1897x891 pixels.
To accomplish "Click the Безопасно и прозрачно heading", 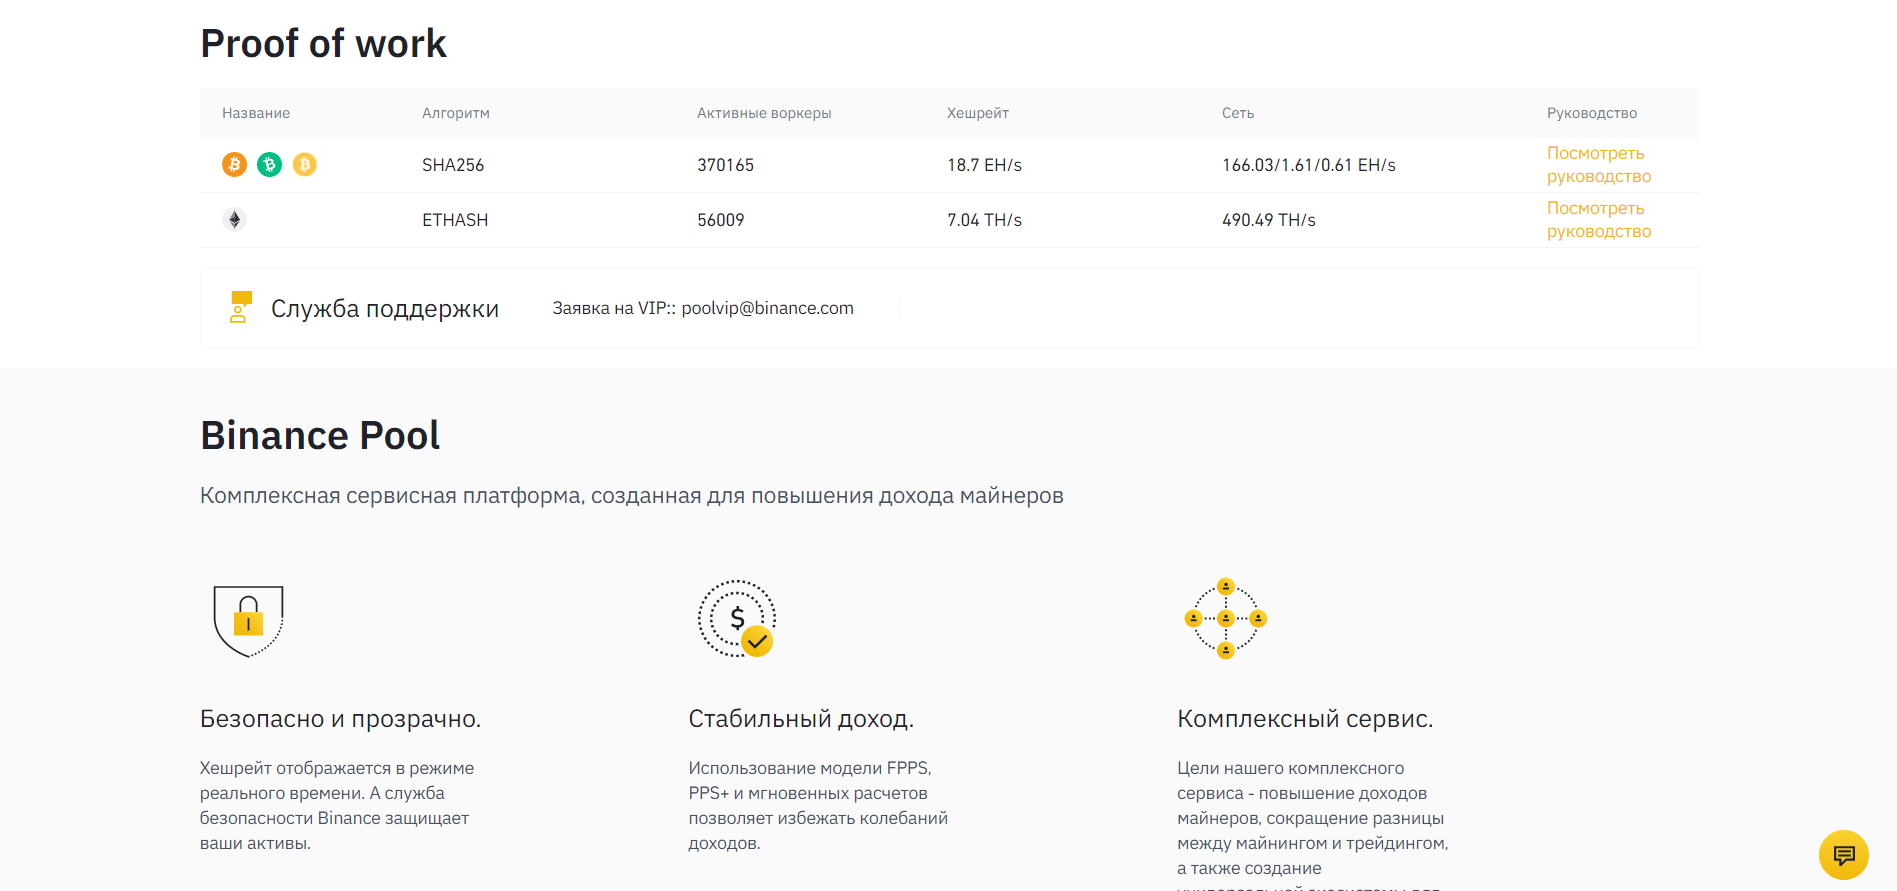I will point(340,718).
